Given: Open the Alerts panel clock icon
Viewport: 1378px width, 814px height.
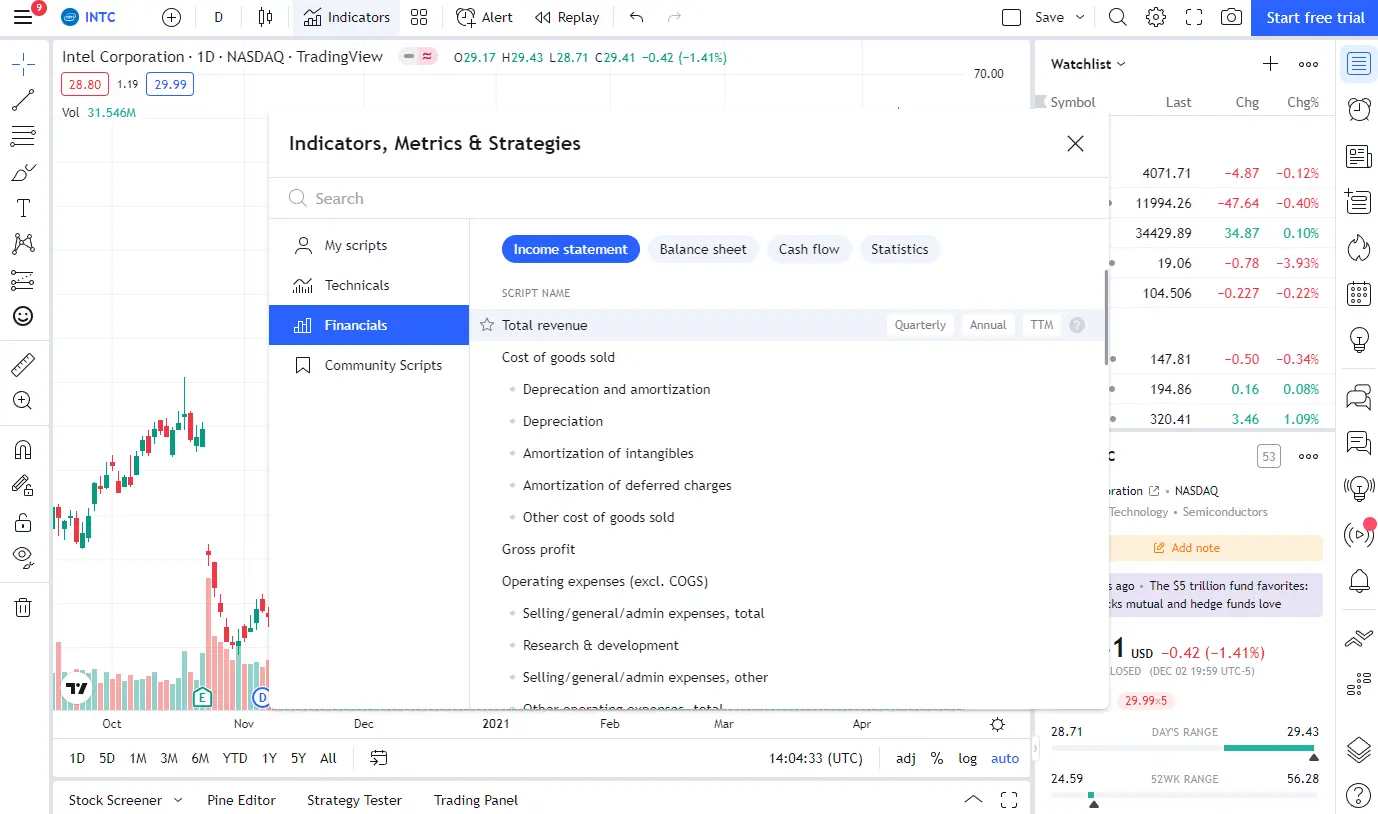Looking at the screenshot, I should tap(1358, 109).
